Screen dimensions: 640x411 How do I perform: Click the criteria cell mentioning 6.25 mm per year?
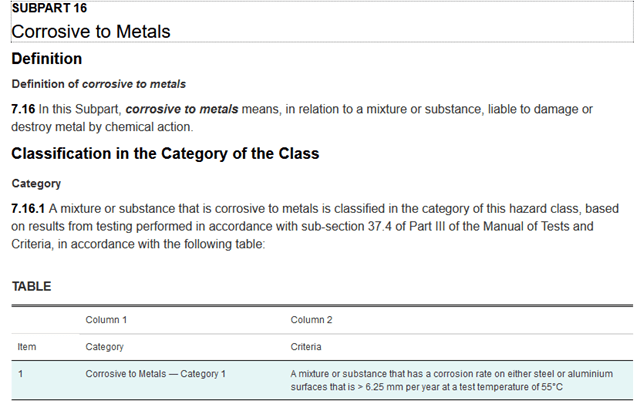coord(440,379)
